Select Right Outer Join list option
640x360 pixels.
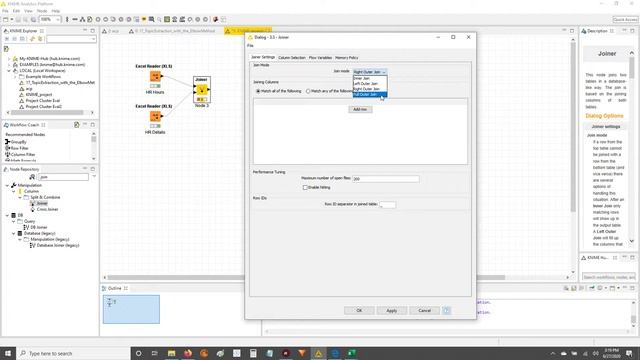coord(370,89)
